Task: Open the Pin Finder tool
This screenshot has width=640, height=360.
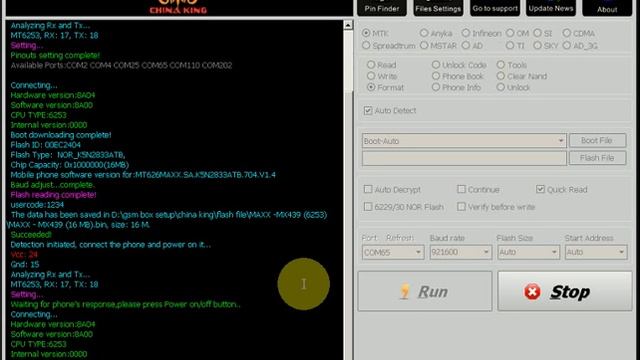Action: 382,8
